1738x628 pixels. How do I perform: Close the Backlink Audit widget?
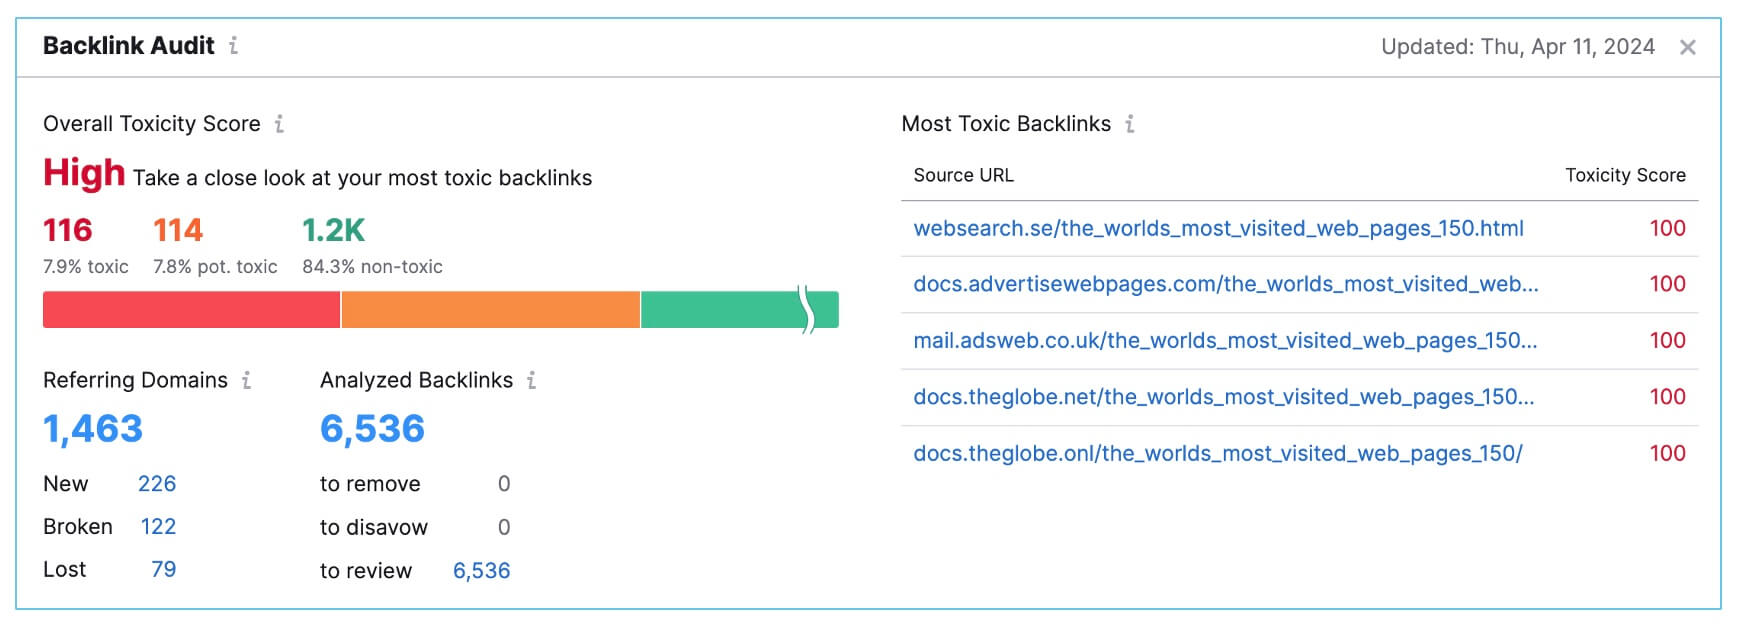pos(1688,47)
